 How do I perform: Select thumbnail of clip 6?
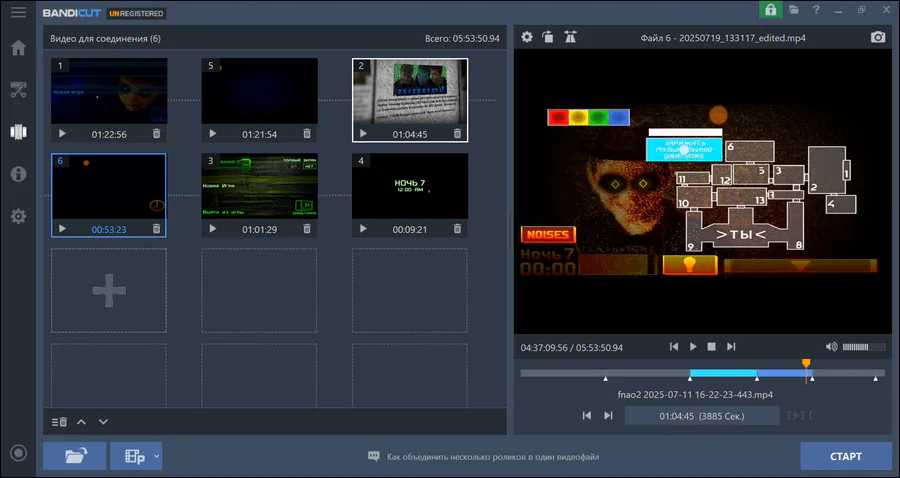[109, 186]
